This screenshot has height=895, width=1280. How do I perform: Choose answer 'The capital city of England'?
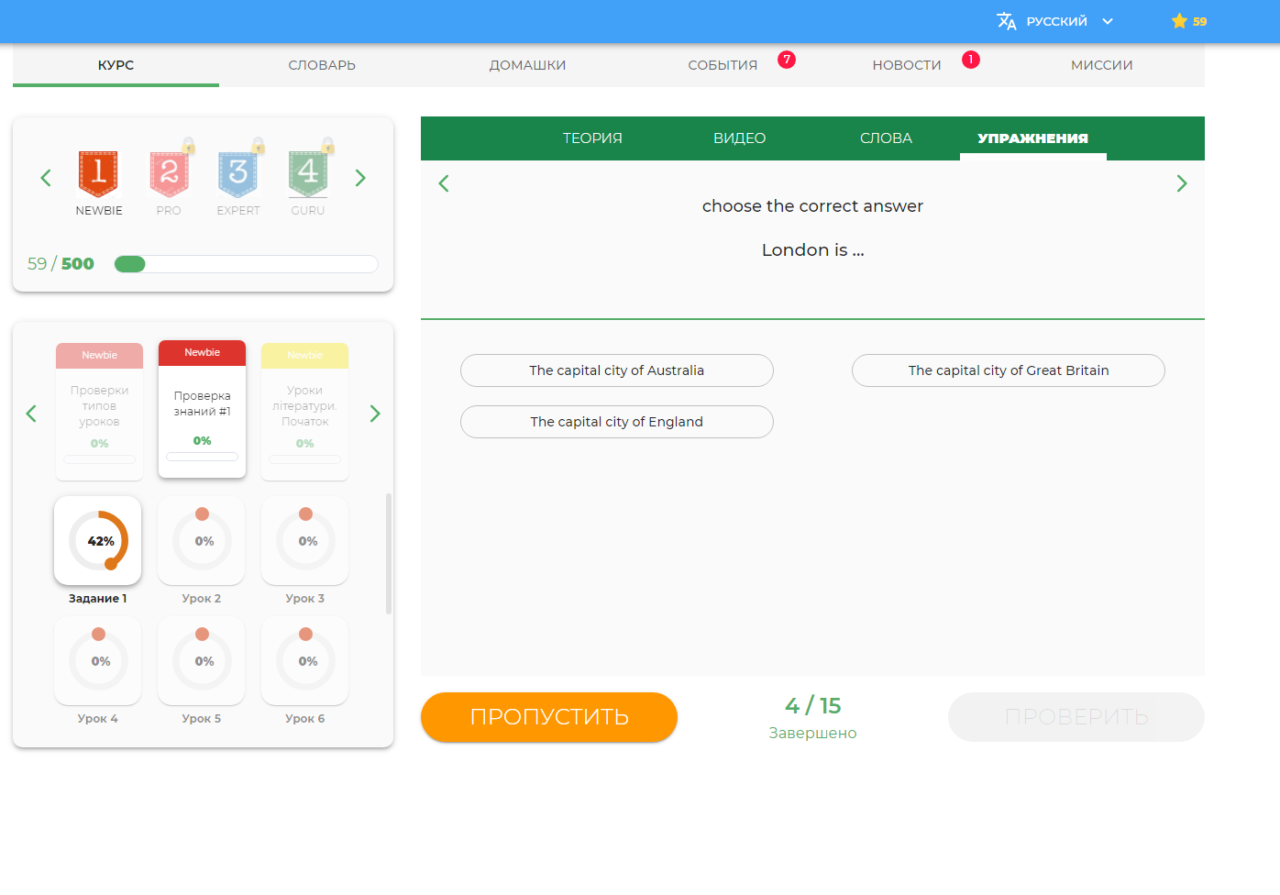coord(616,422)
